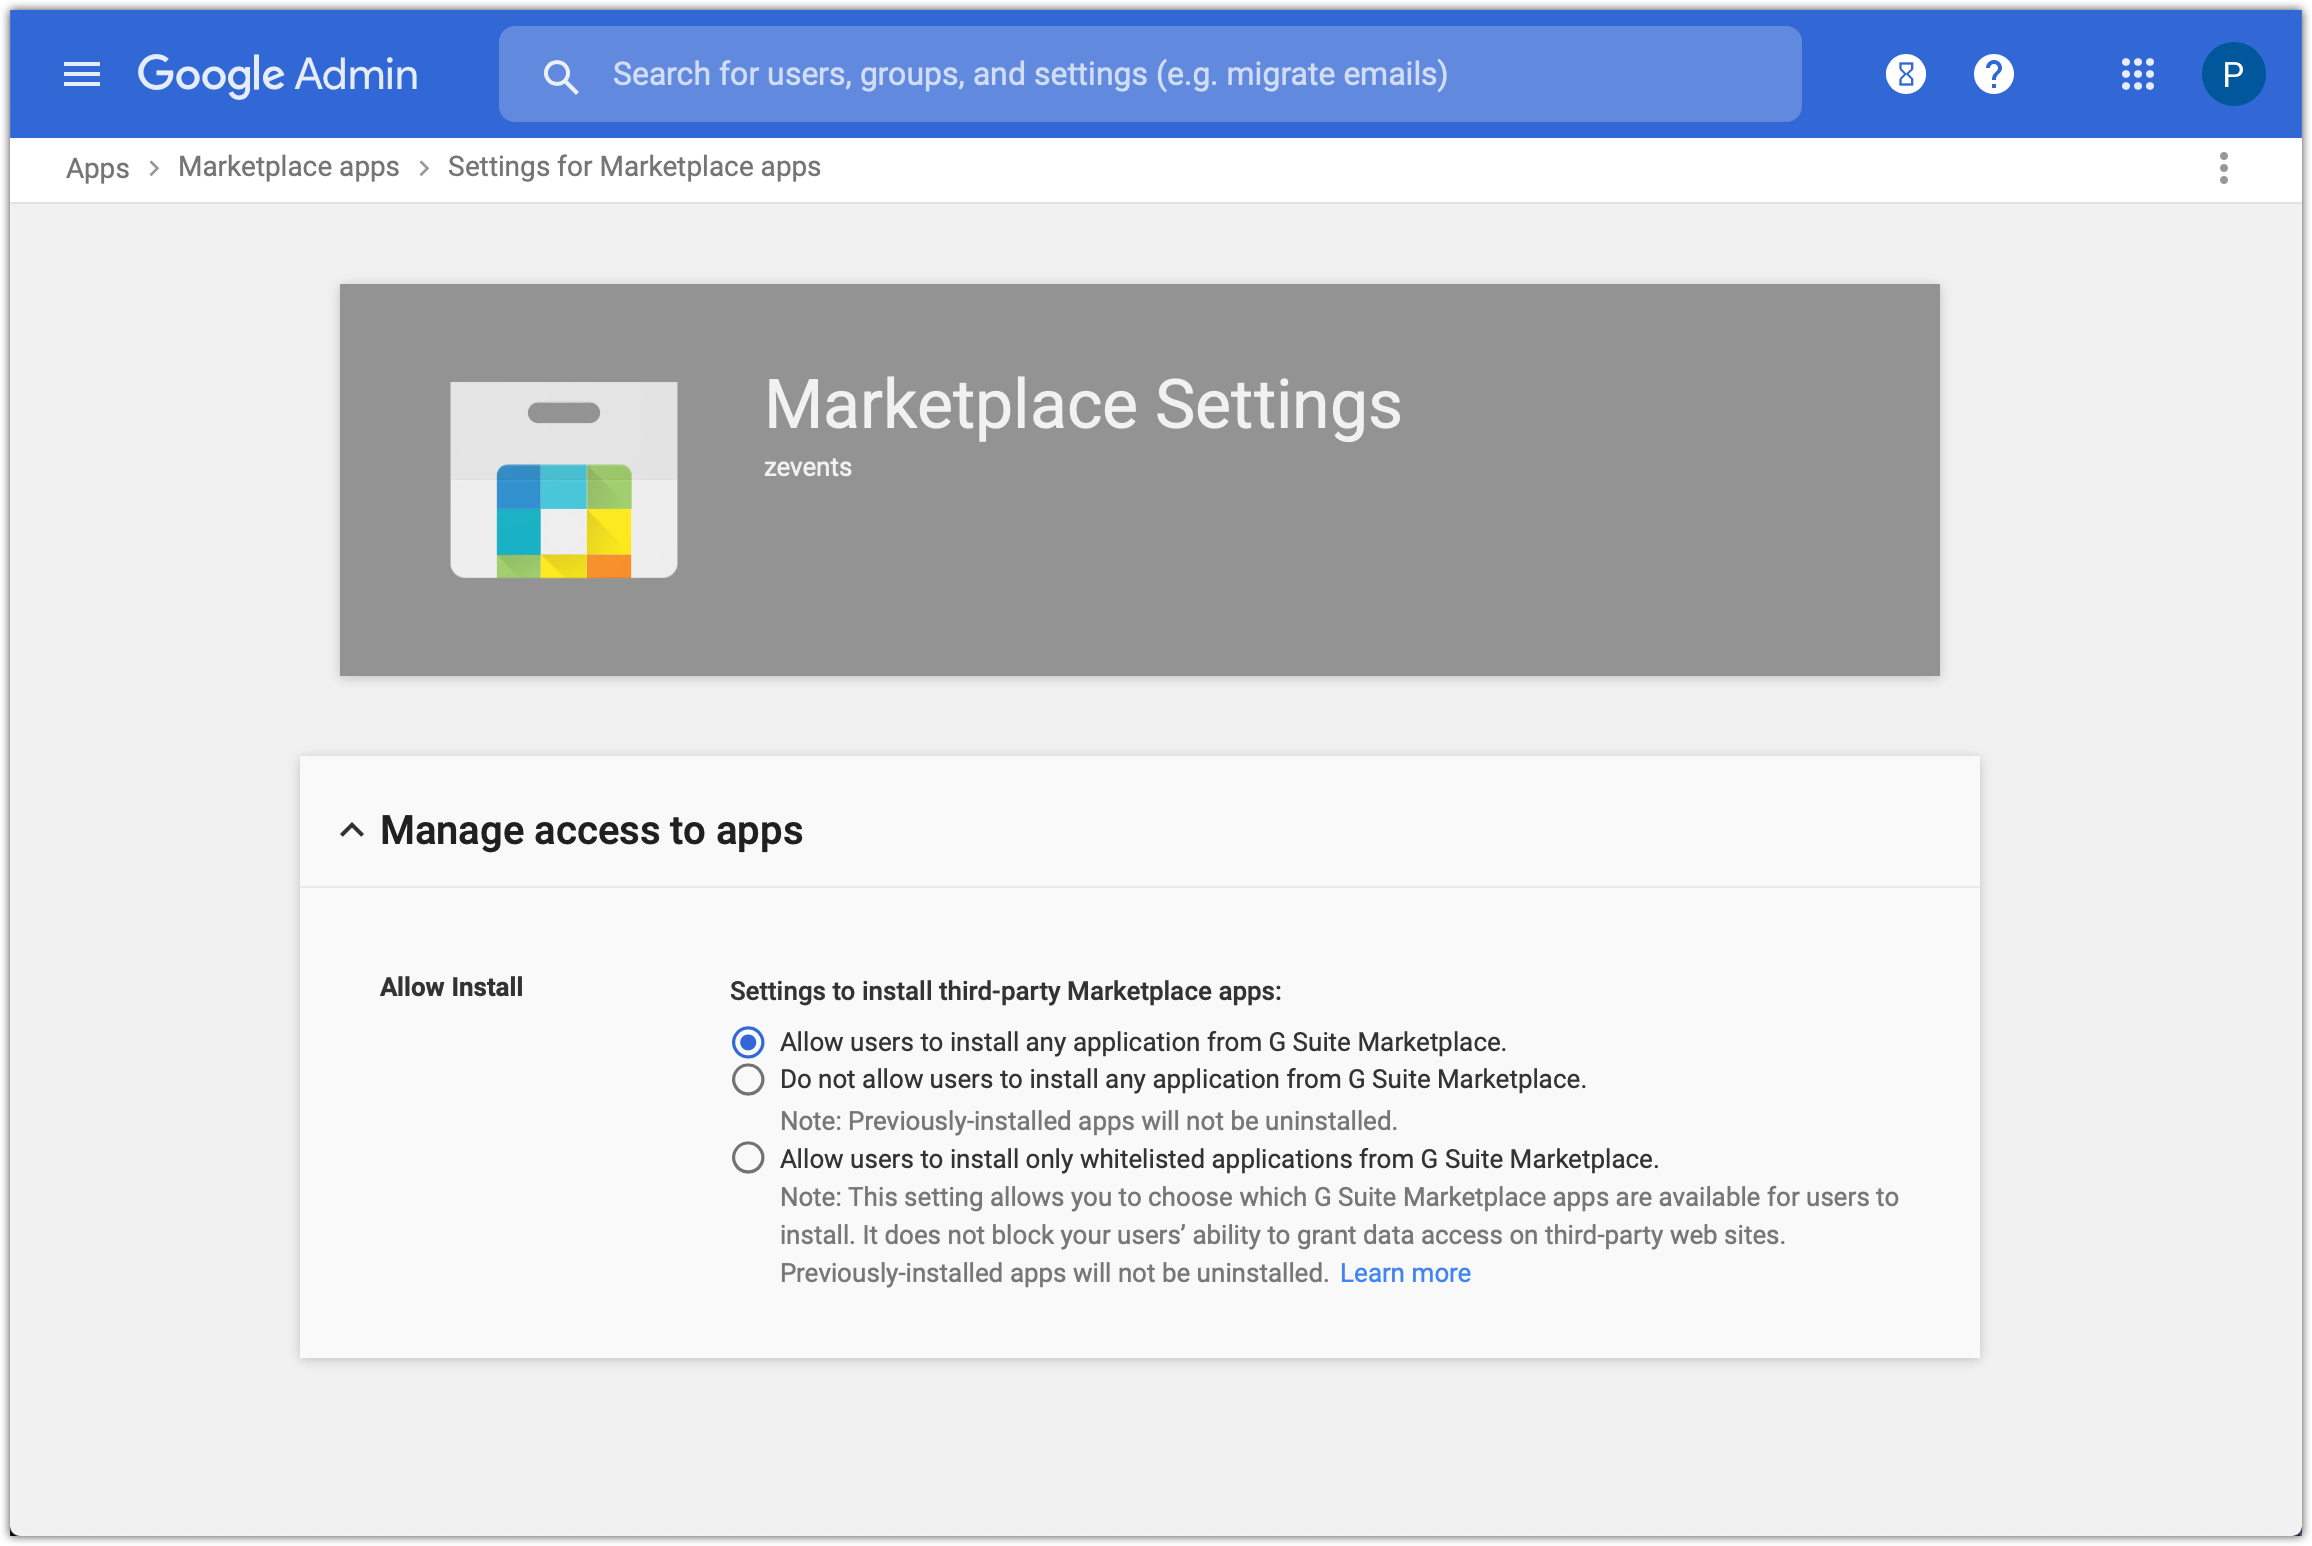Viewport: 2312px width, 1546px height.
Task: Open the three-dot more options menu
Action: [2223, 168]
